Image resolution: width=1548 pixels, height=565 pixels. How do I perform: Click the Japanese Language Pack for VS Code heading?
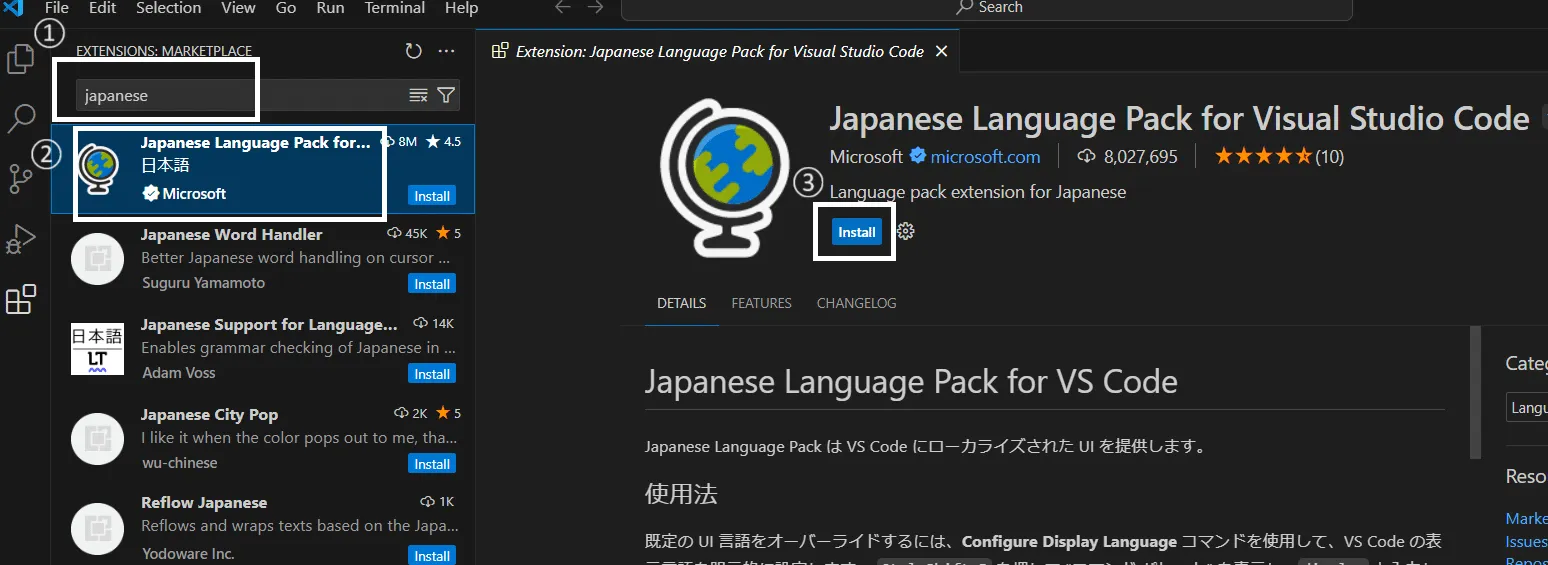point(911,381)
